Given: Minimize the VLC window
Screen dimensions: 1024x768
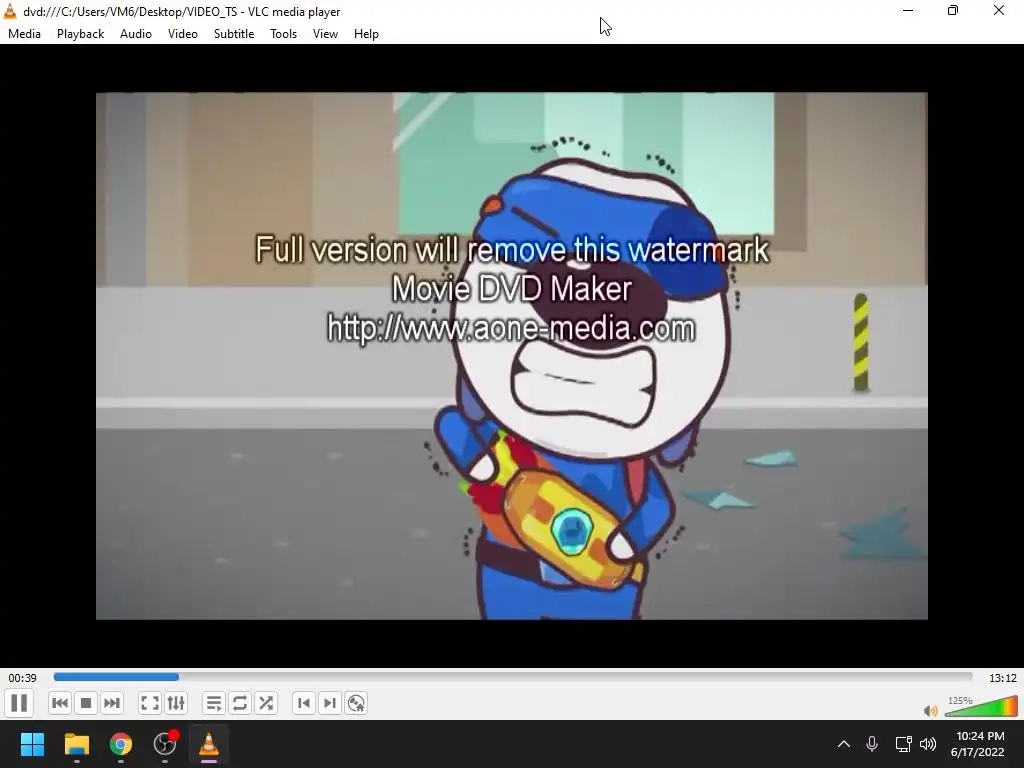Looking at the screenshot, I should 908,10.
